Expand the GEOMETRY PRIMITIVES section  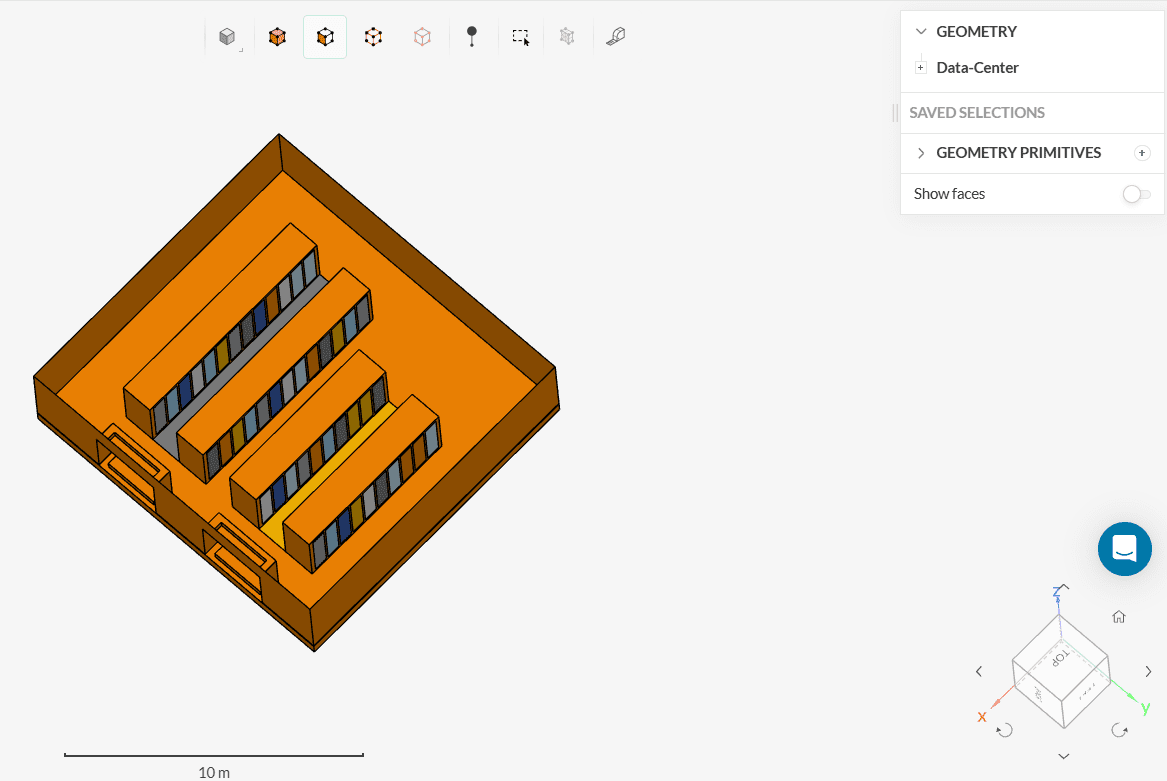pos(921,153)
